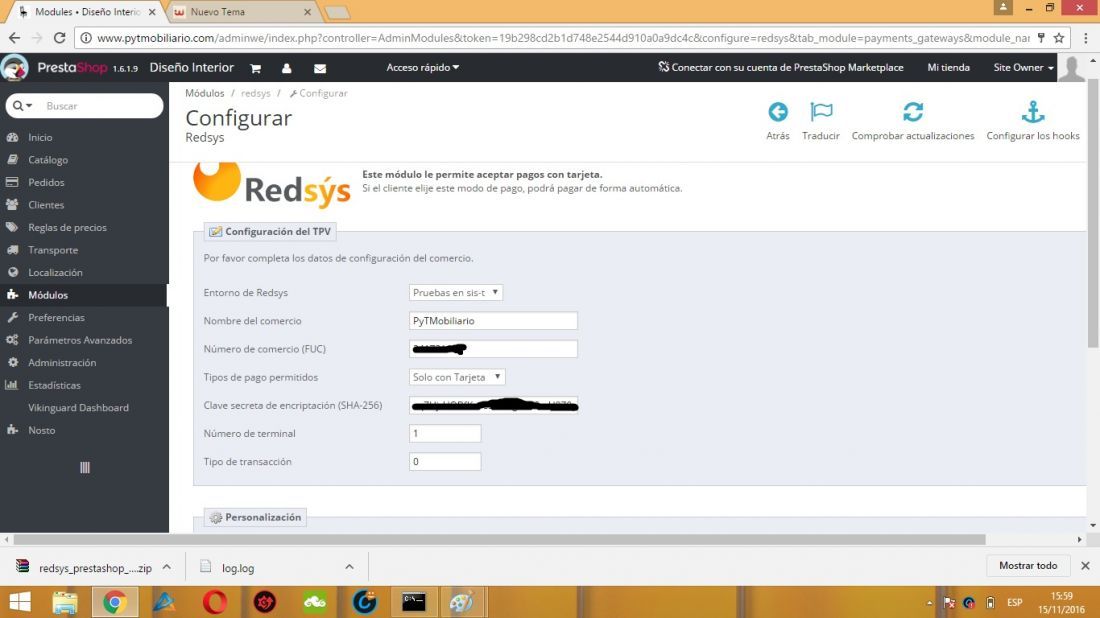Click Mi tienda link in header
1100x618 pixels.
[x=948, y=67]
